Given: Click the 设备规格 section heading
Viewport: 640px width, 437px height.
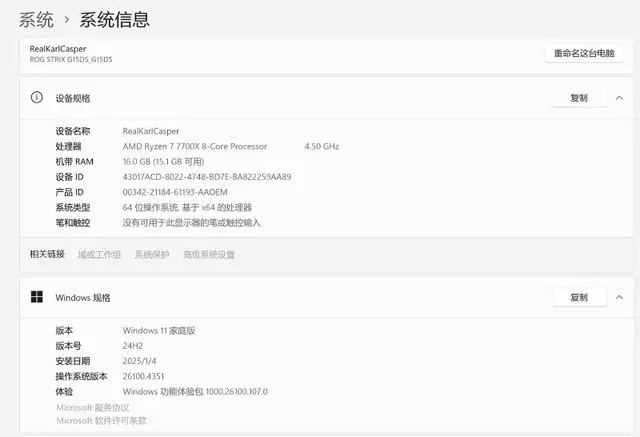Looking at the screenshot, I should (73, 98).
